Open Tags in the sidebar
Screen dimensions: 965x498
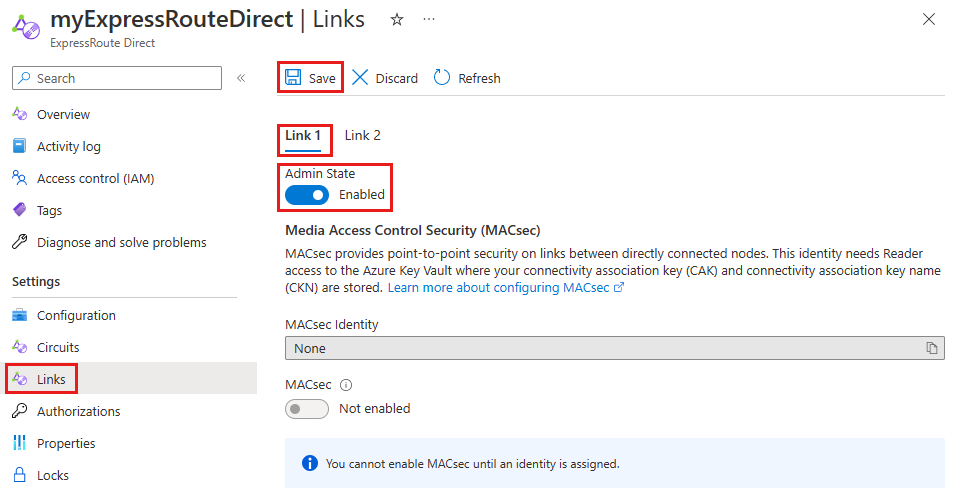pos(49,210)
